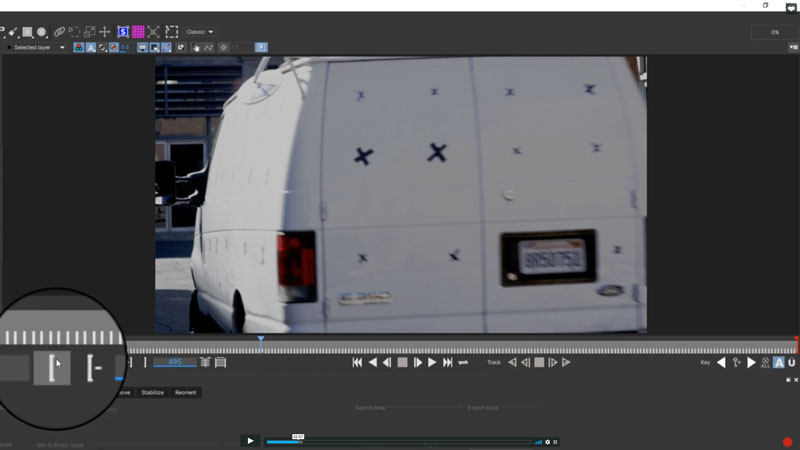The image size is (800, 450).
Task: Click the reset timeline zoom icon
Action: click(220, 362)
